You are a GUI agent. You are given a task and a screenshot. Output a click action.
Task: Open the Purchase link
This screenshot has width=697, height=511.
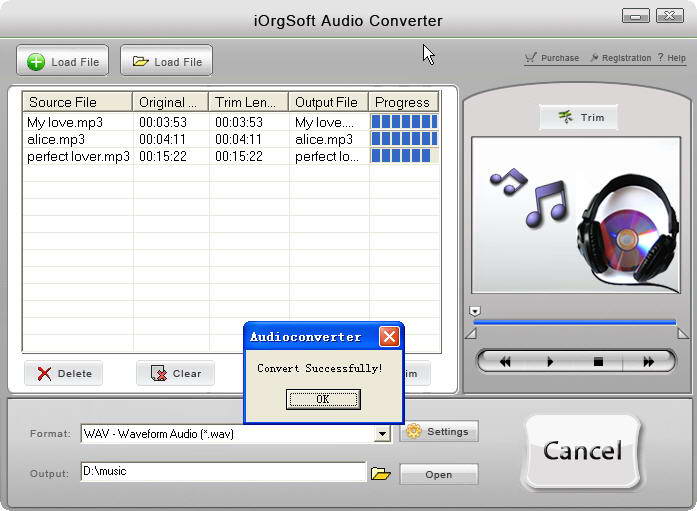point(552,58)
